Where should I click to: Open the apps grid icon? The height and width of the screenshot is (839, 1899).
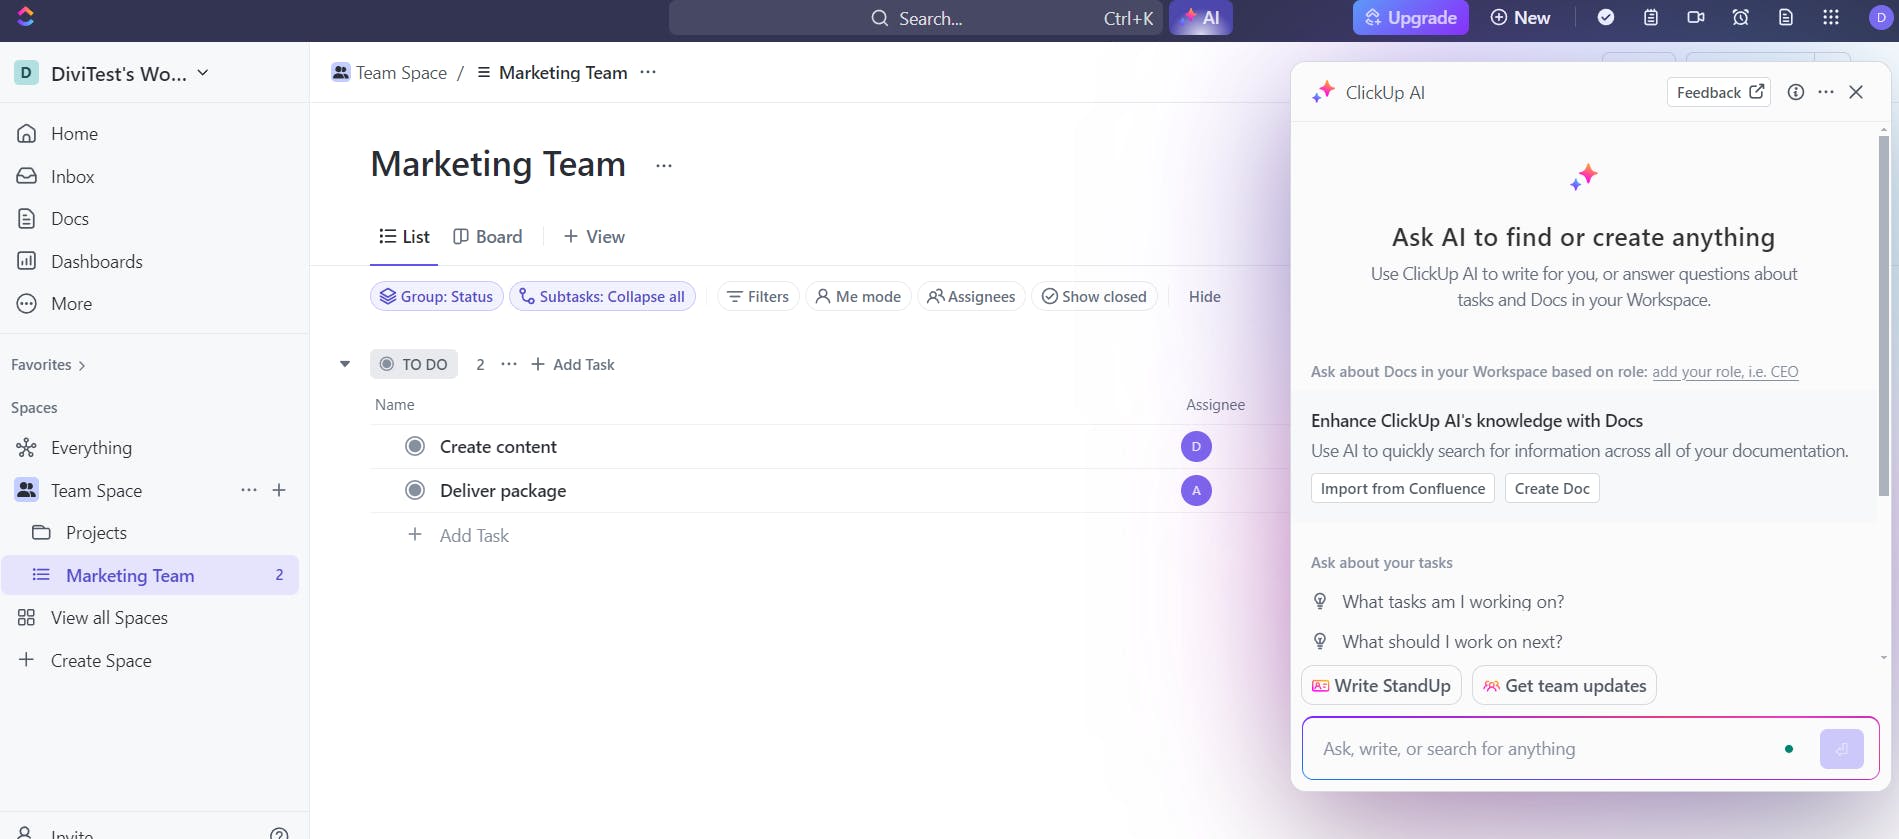point(1831,17)
